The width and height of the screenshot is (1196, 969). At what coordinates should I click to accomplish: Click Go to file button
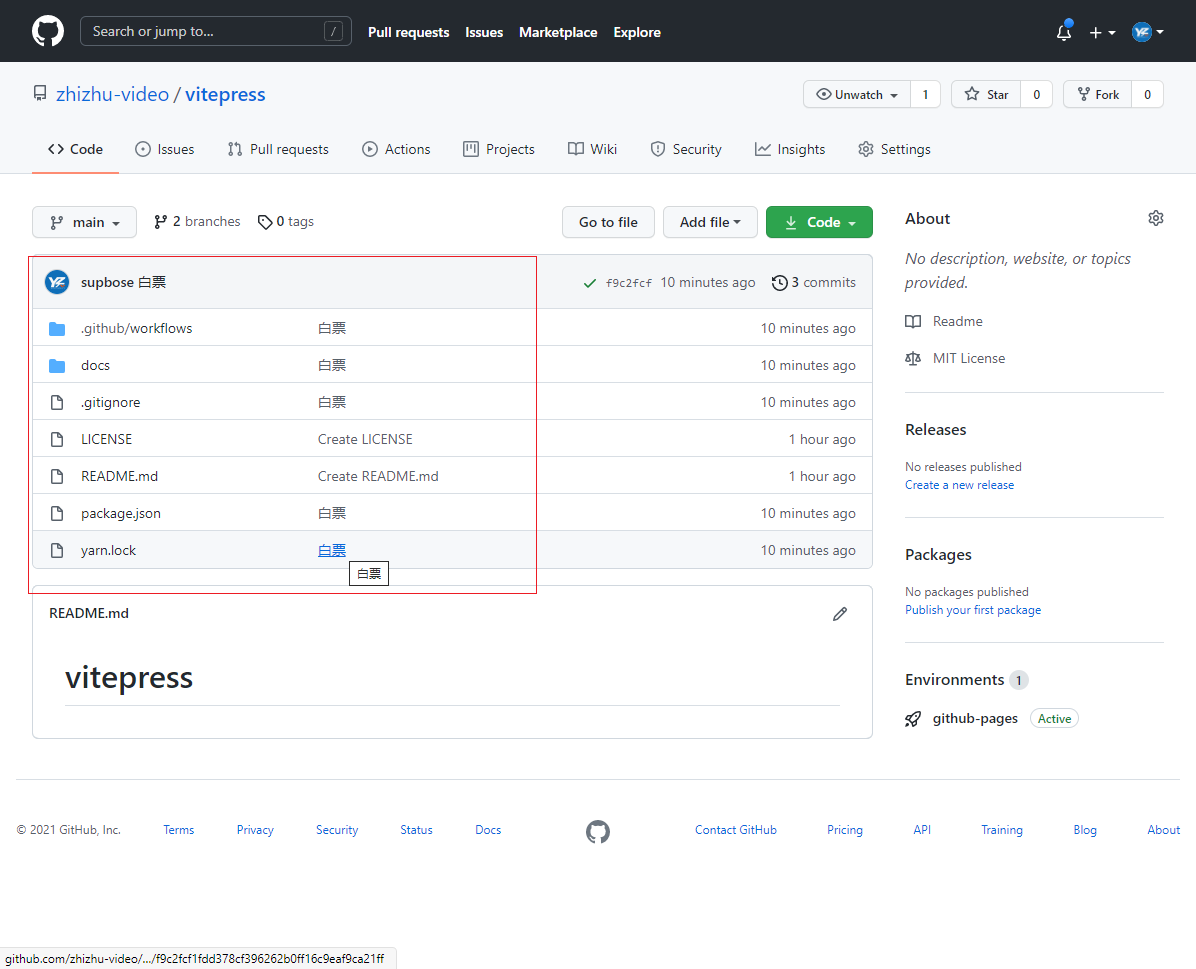[x=608, y=222]
